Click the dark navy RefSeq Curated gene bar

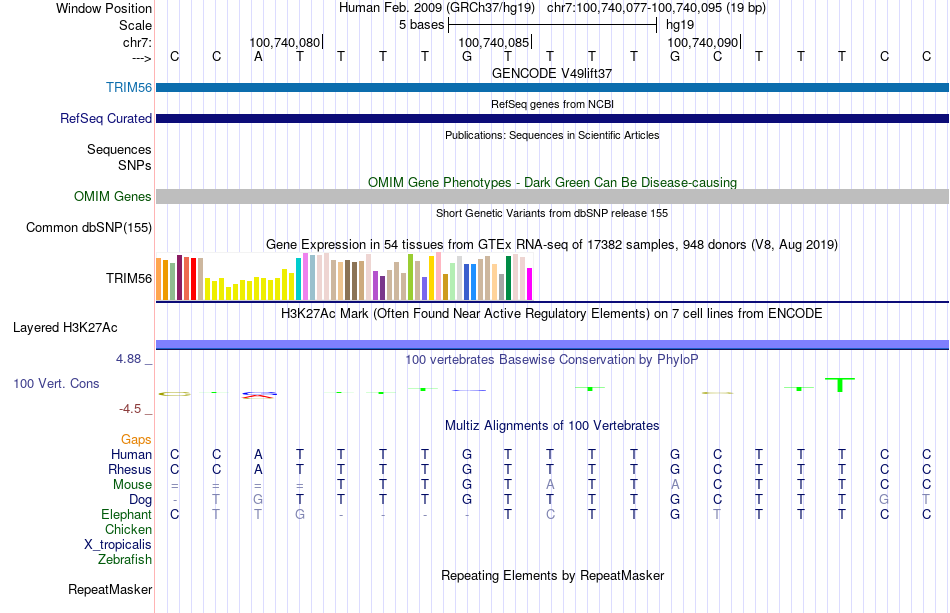click(x=553, y=118)
